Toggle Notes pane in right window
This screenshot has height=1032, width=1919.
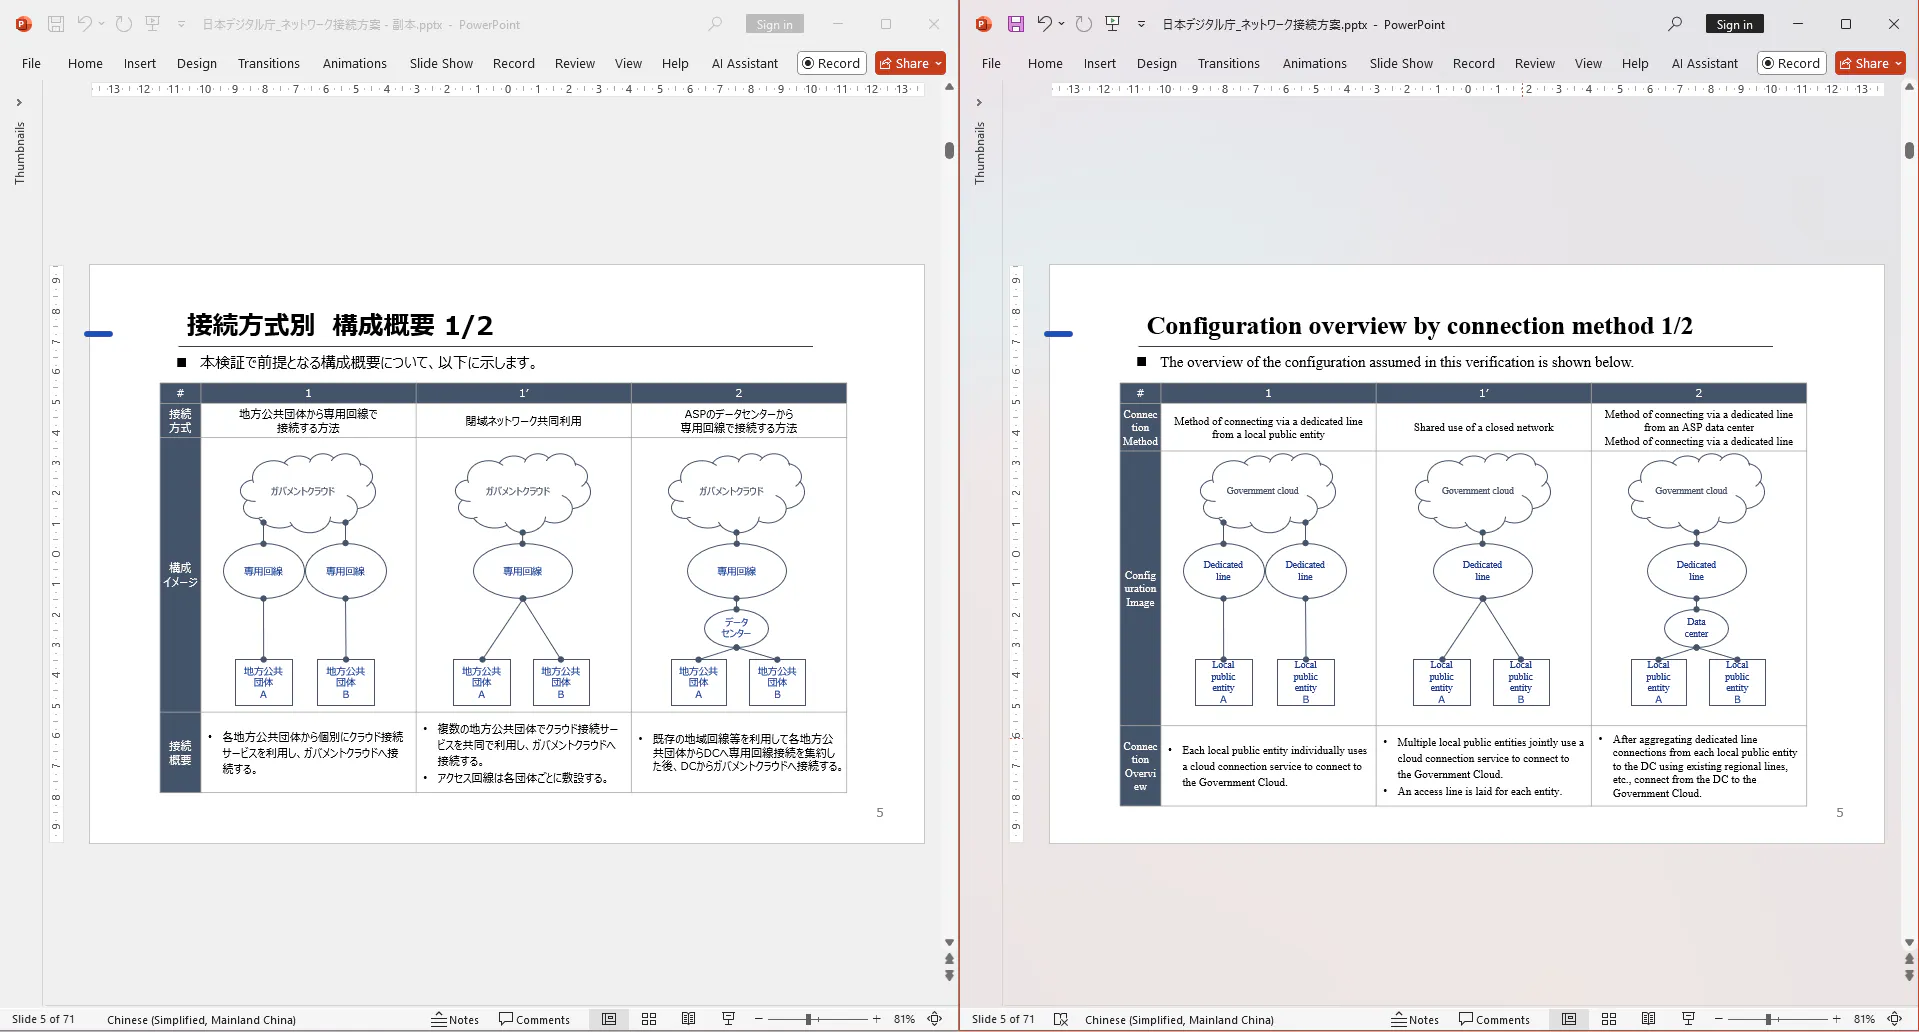click(1415, 1020)
